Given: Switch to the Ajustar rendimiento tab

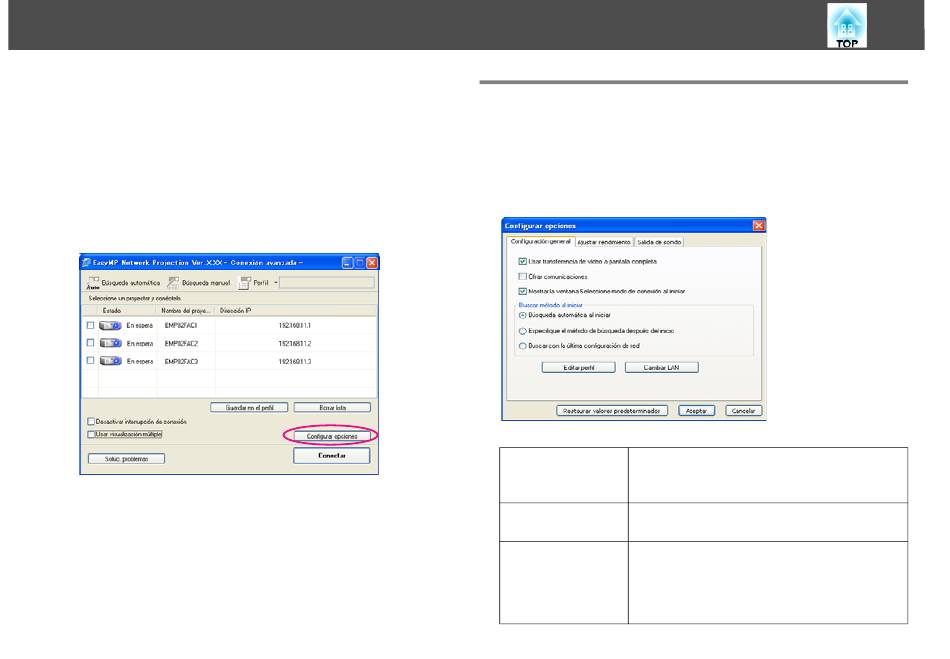Looking at the screenshot, I should (x=602, y=242).
